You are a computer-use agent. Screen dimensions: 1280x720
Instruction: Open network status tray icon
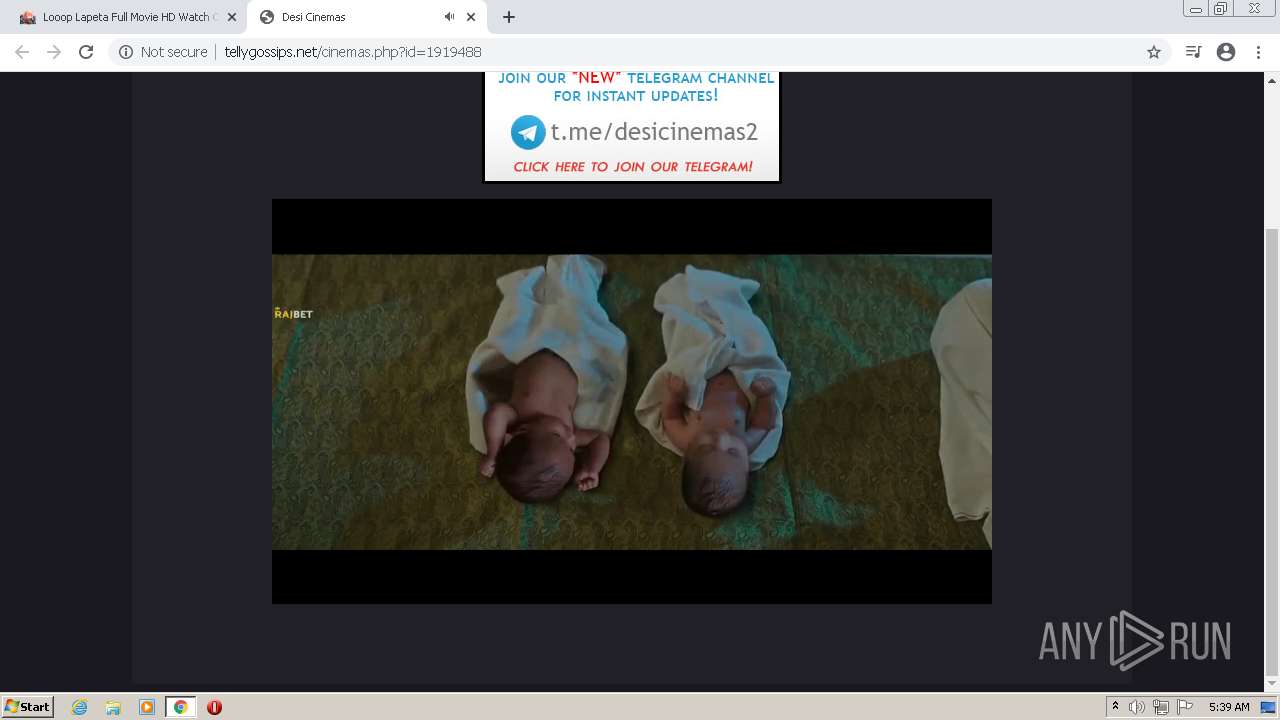tap(1161, 707)
